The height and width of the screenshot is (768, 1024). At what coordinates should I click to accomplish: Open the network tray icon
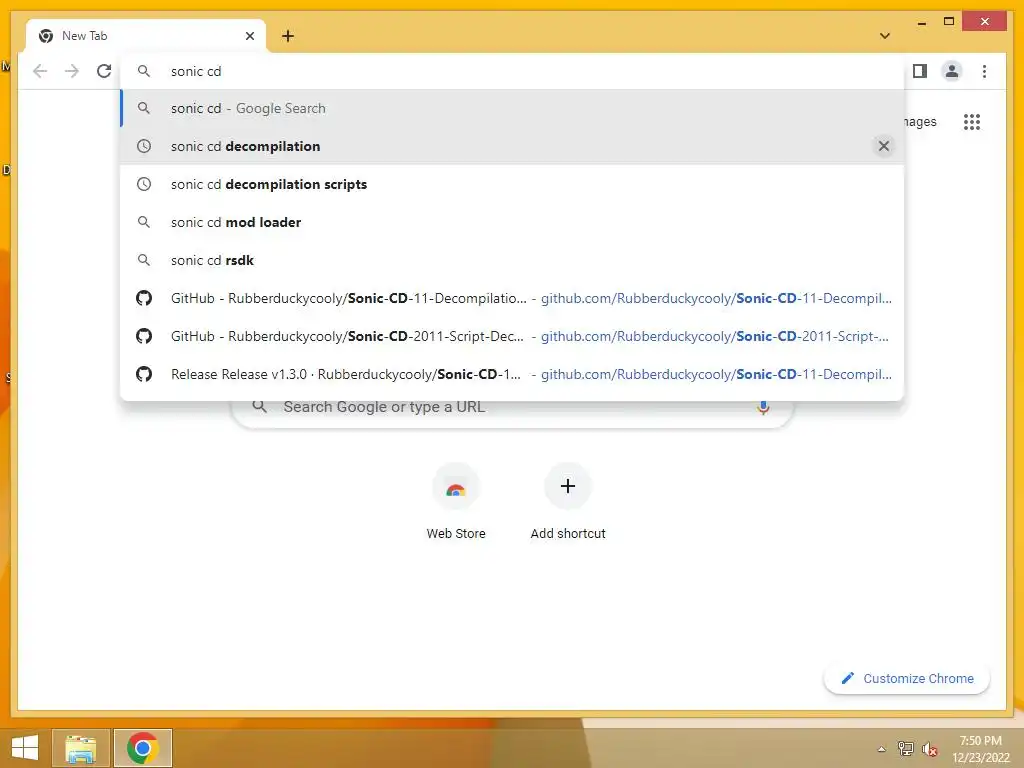905,749
